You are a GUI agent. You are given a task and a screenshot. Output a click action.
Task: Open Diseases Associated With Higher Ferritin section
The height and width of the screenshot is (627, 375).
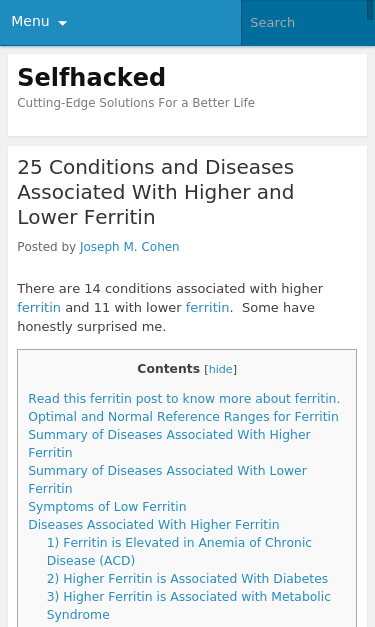pyautogui.click(x=154, y=525)
